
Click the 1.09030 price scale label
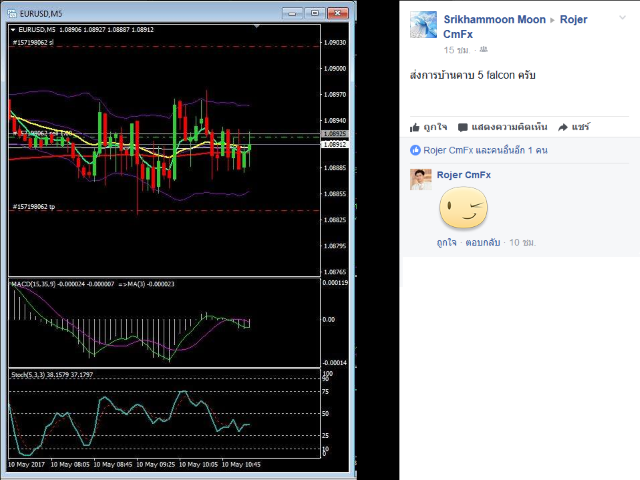click(335, 42)
